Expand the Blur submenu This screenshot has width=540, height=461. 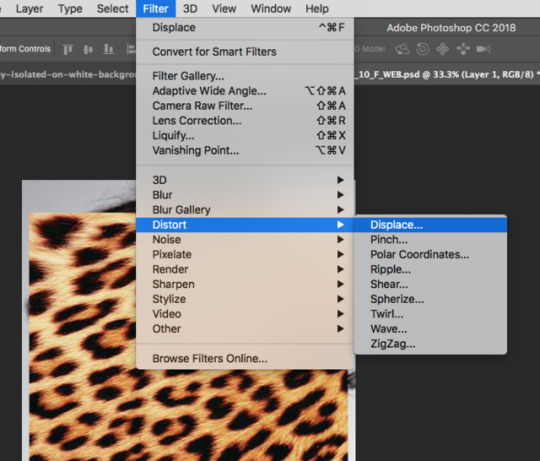tap(245, 195)
